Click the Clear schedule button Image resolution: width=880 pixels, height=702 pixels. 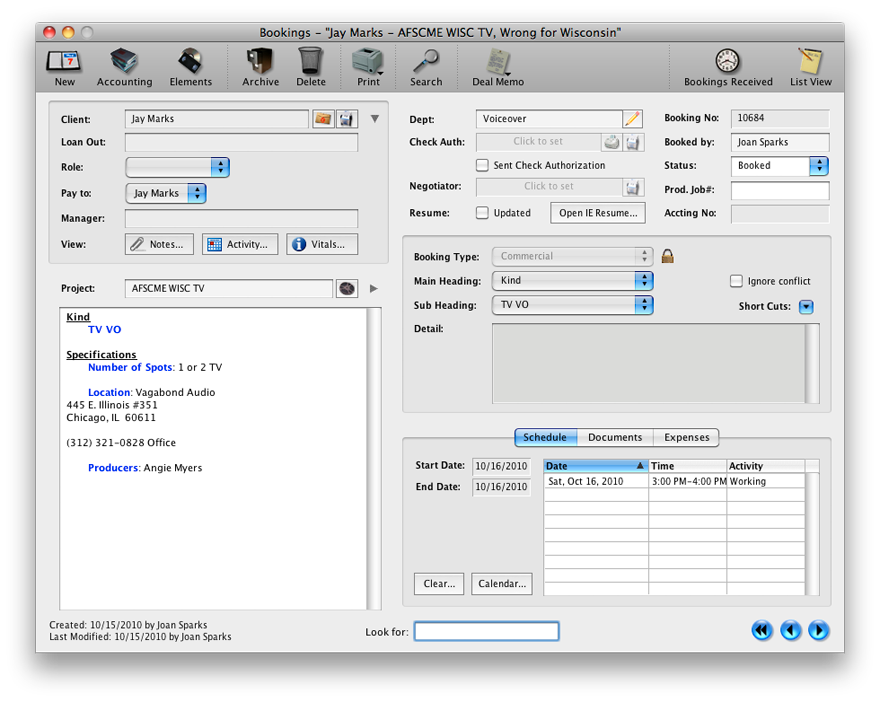439,584
